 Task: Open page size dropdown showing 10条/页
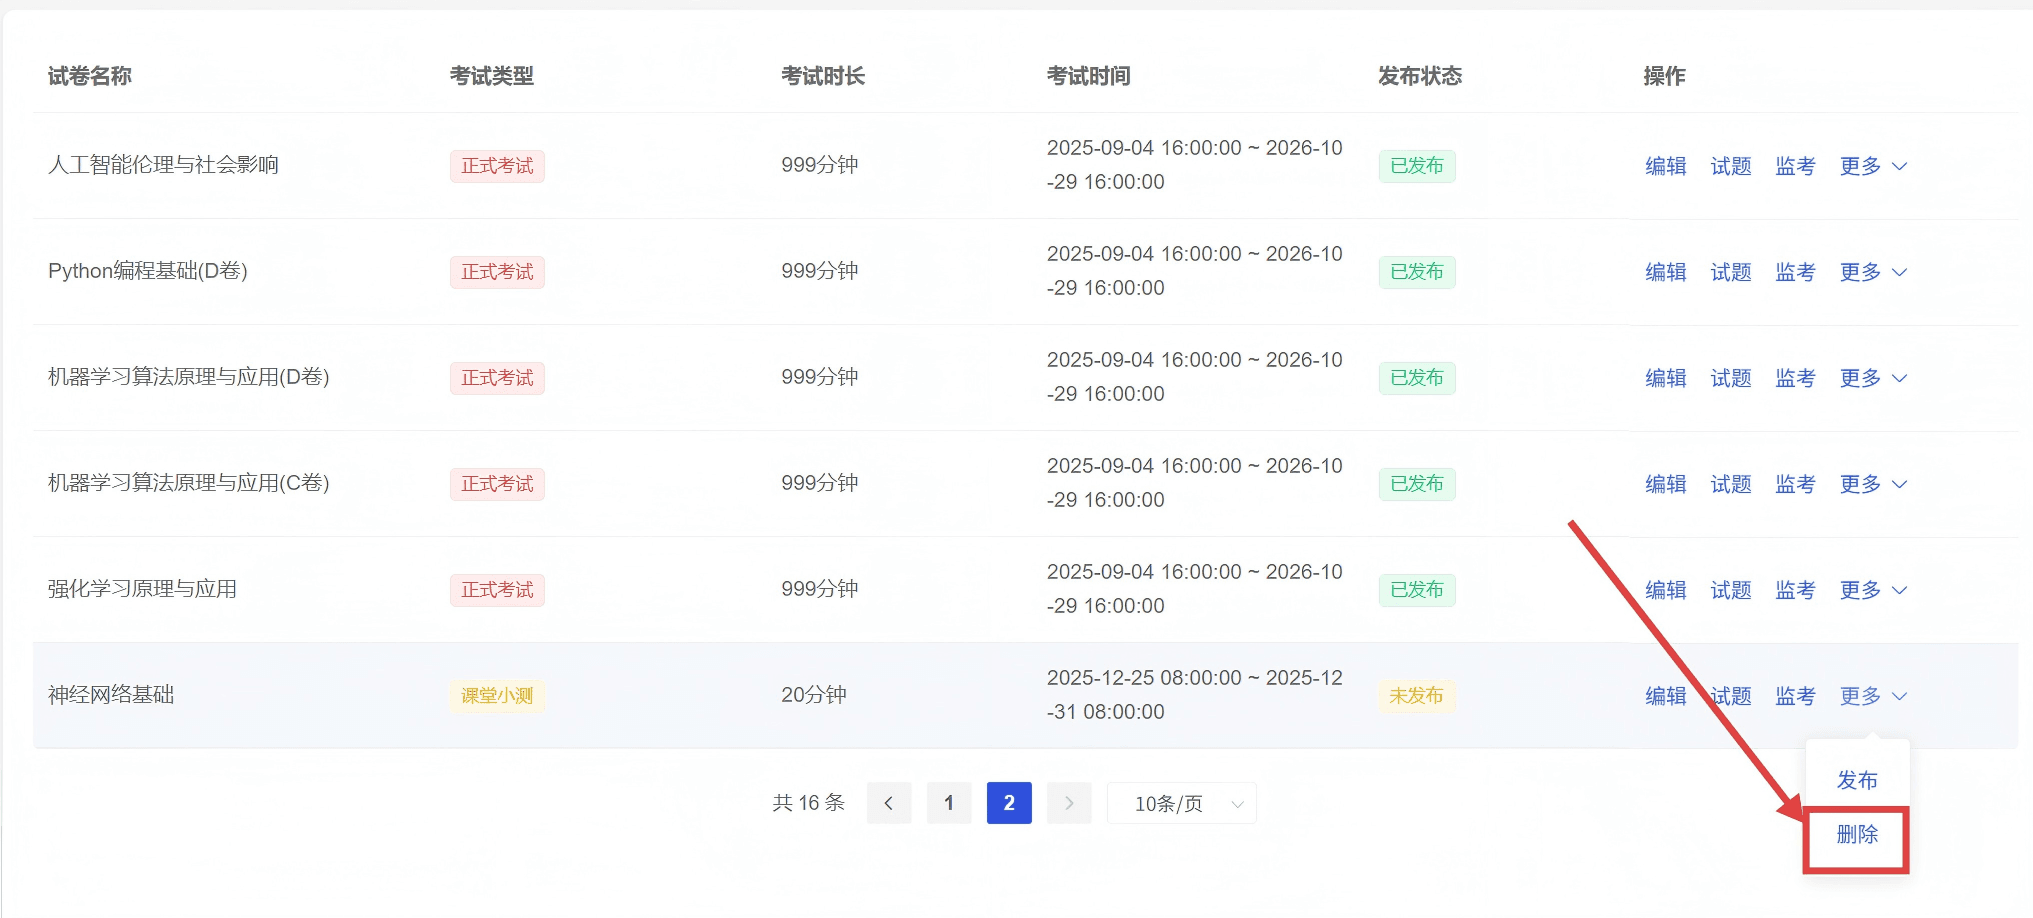pos(1181,803)
